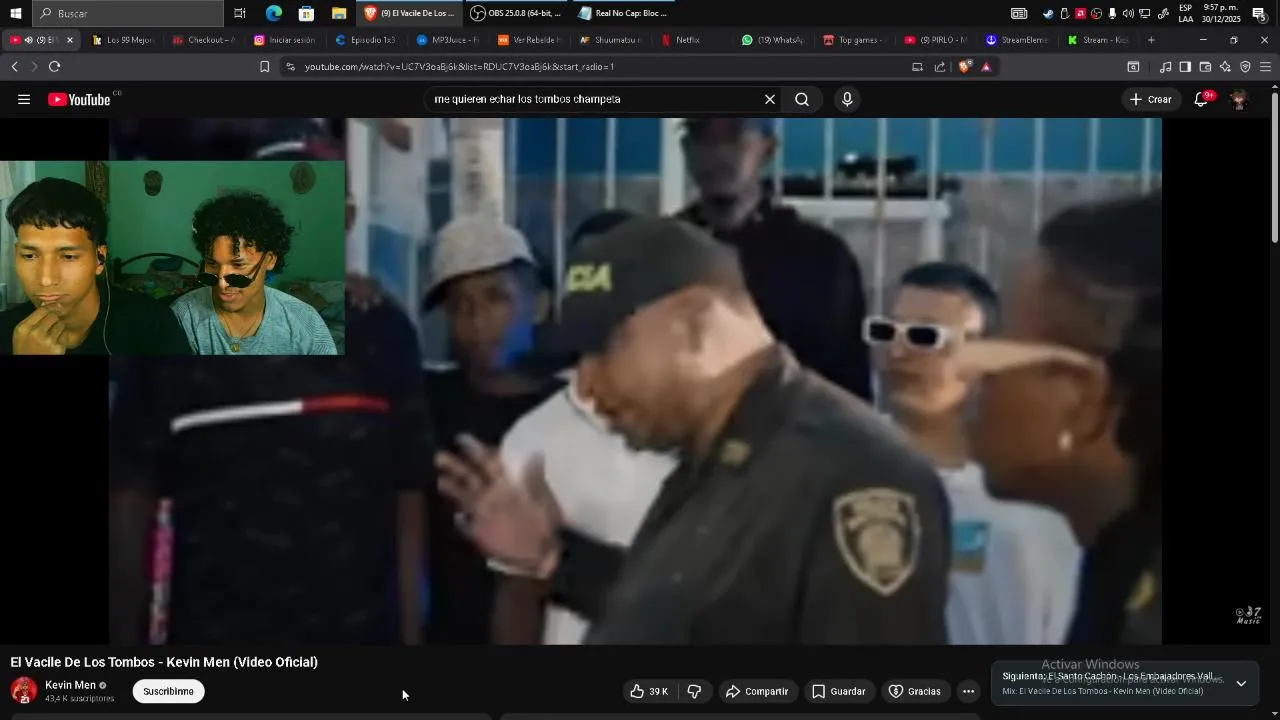Switch to the Stream - Kick tab
Viewport: 1280px width, 720px height.
pos(1098,40)
